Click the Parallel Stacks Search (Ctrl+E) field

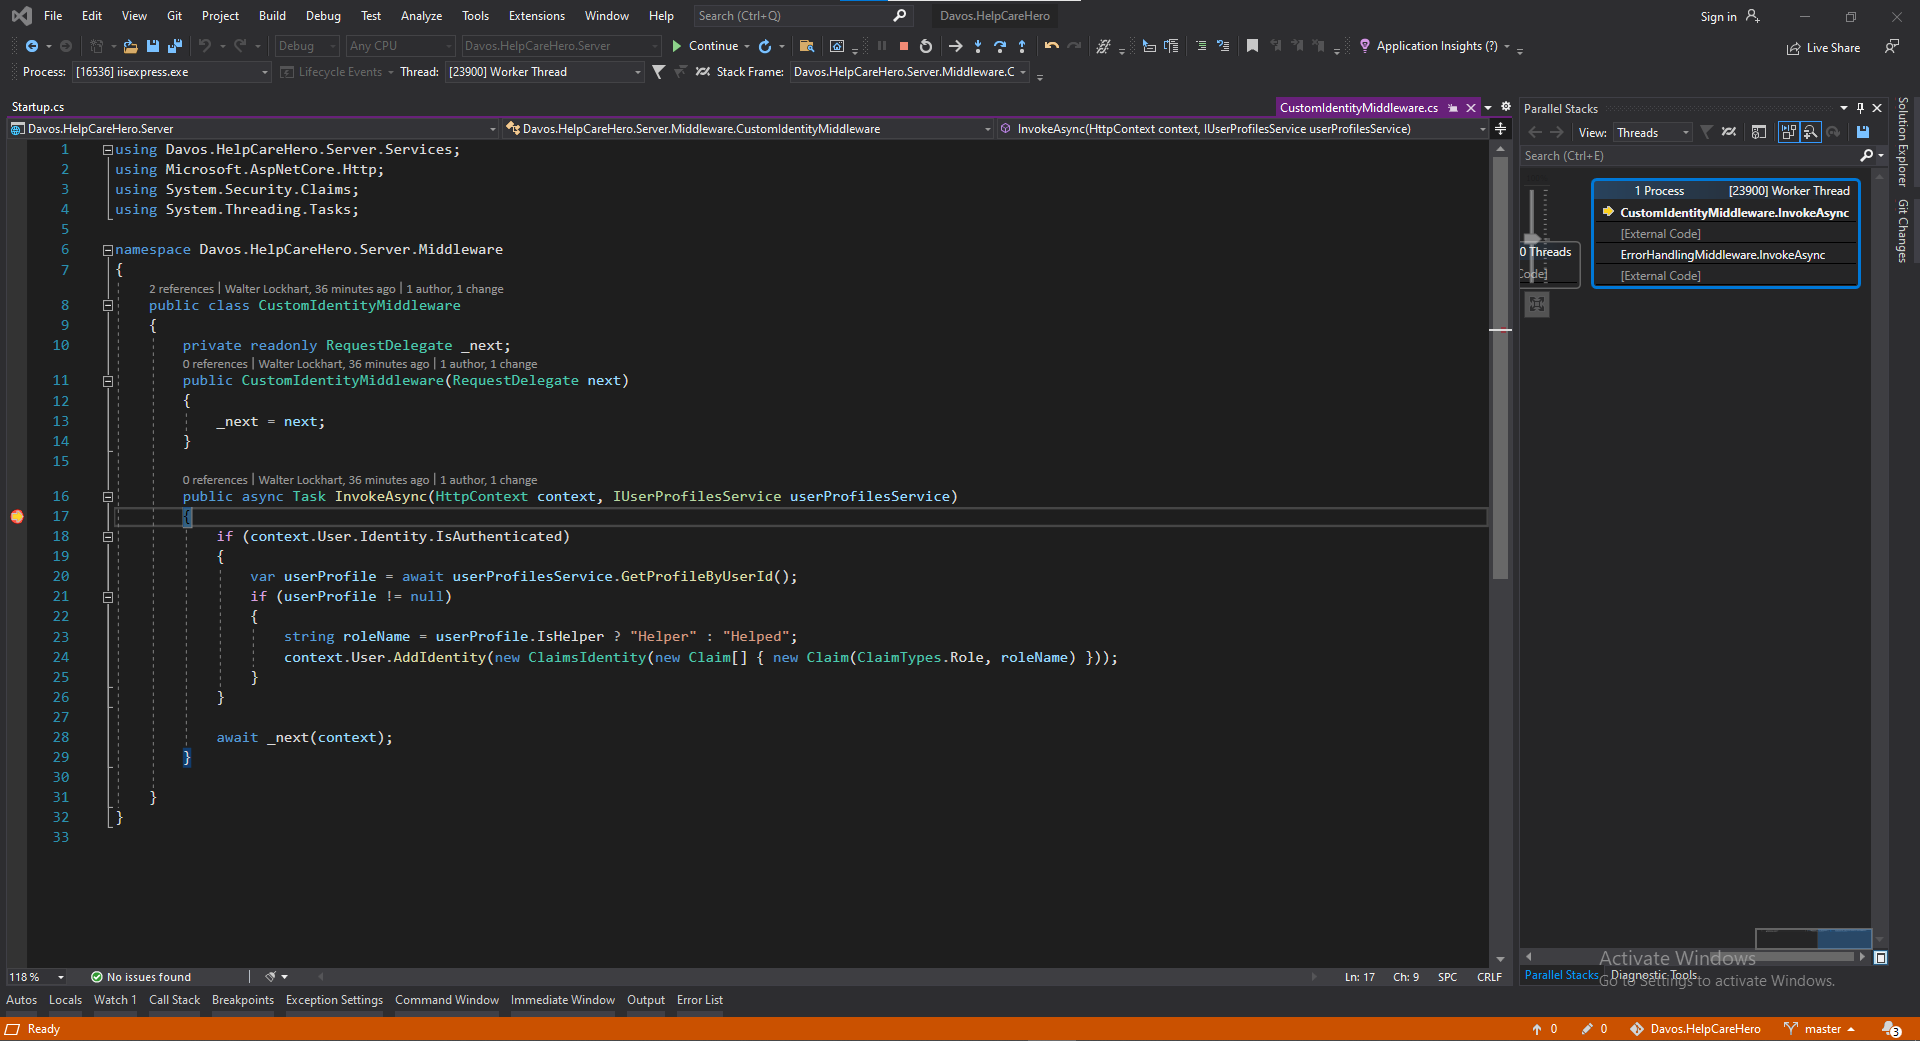coord(1690,155)
